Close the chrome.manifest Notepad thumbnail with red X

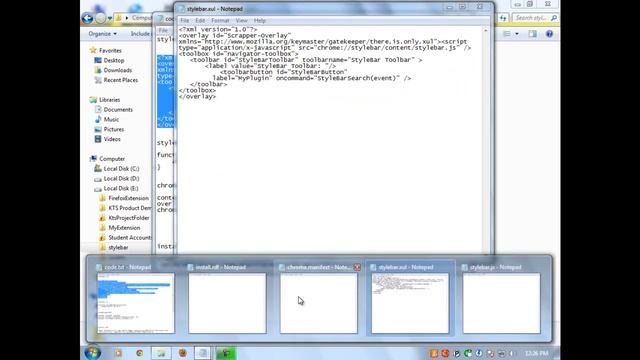pos(357,267)
